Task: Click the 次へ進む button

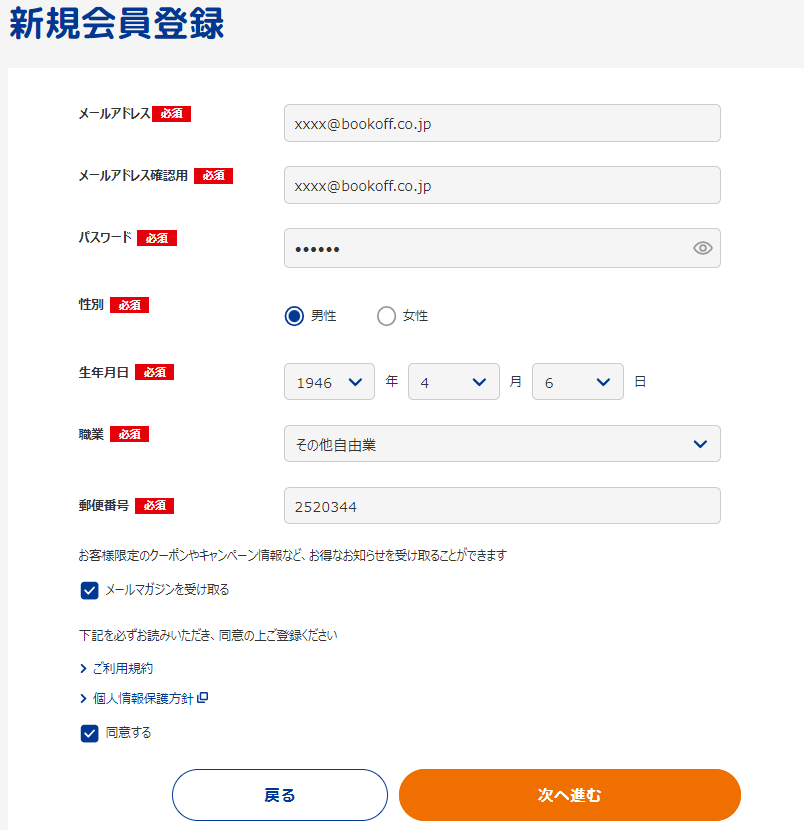Action: pos(569,795)
